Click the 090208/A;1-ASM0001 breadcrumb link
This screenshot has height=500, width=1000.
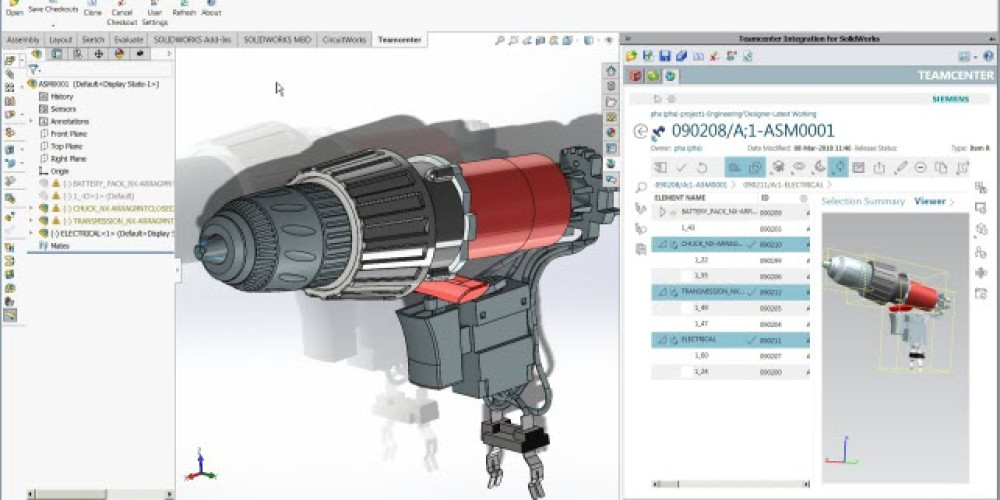coord(691,184)
